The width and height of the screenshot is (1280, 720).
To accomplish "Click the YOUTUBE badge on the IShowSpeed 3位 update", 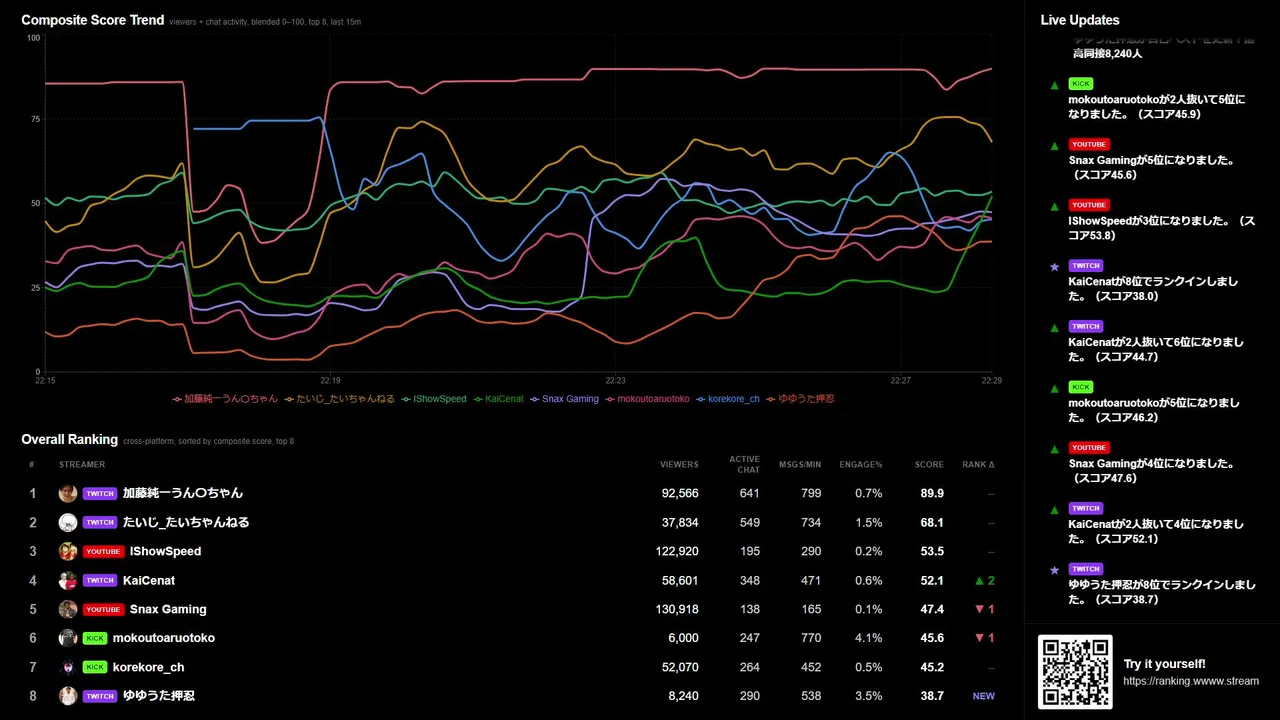I will coord(1089,205).
